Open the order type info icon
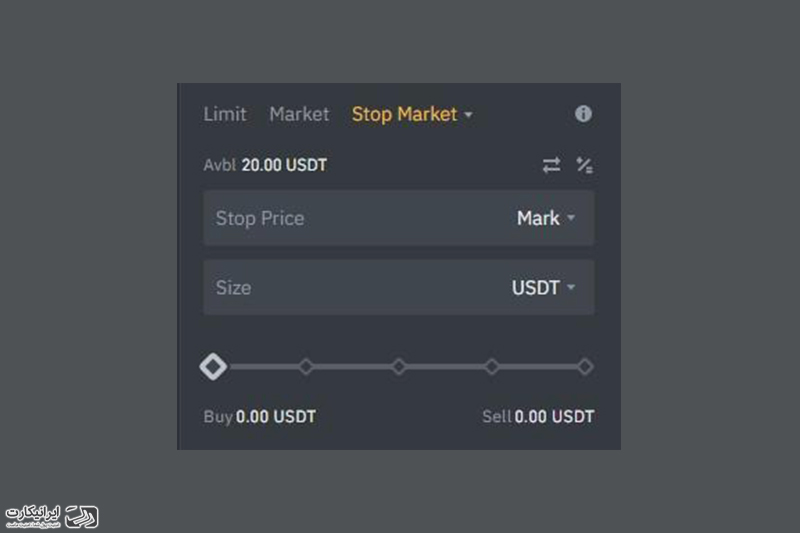This screenshot has width=800, height=533. 583,114
